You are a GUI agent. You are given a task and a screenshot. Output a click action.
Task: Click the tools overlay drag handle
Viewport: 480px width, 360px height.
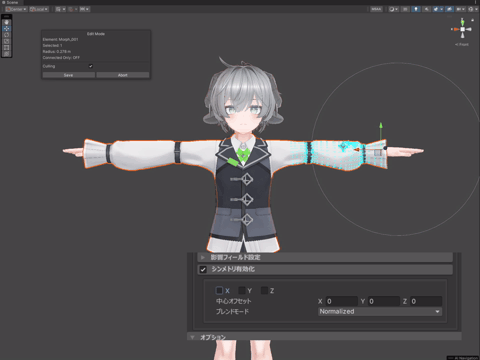pyautogui.click(x=7, y=16)
